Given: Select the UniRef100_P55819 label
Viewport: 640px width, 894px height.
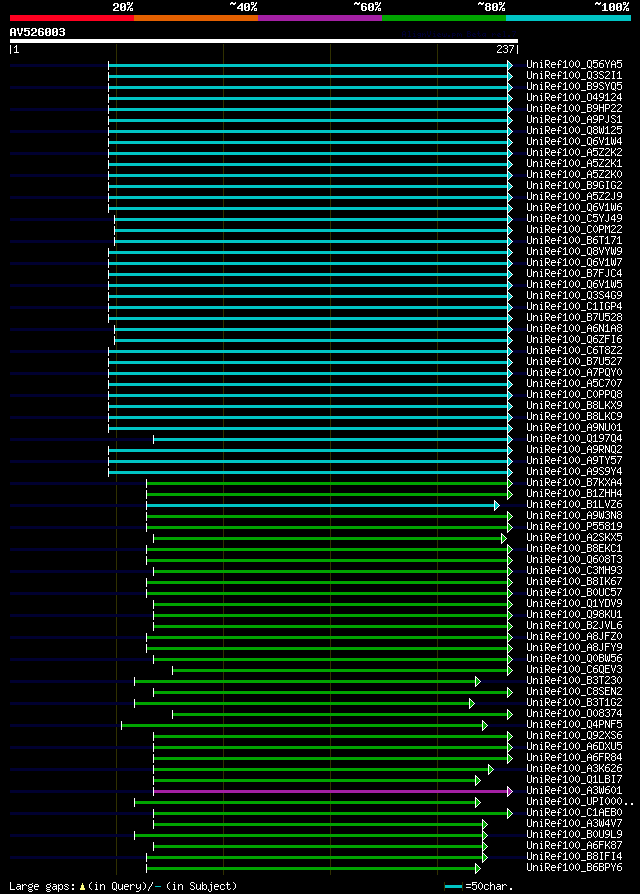Looking at the screenshot, I should click(574, 527).
